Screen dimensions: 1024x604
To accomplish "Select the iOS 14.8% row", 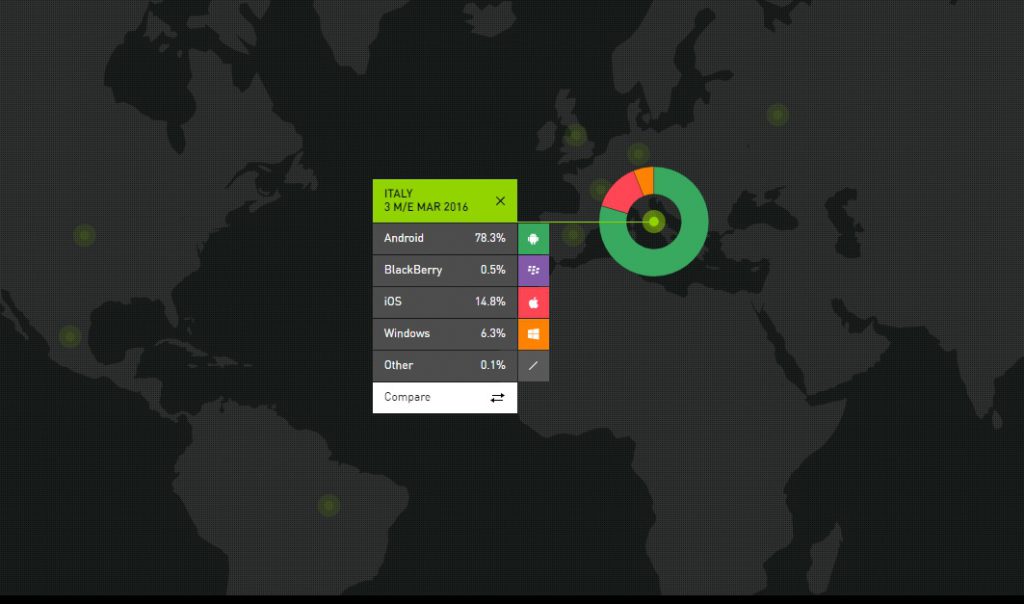I will coord(445,302).
